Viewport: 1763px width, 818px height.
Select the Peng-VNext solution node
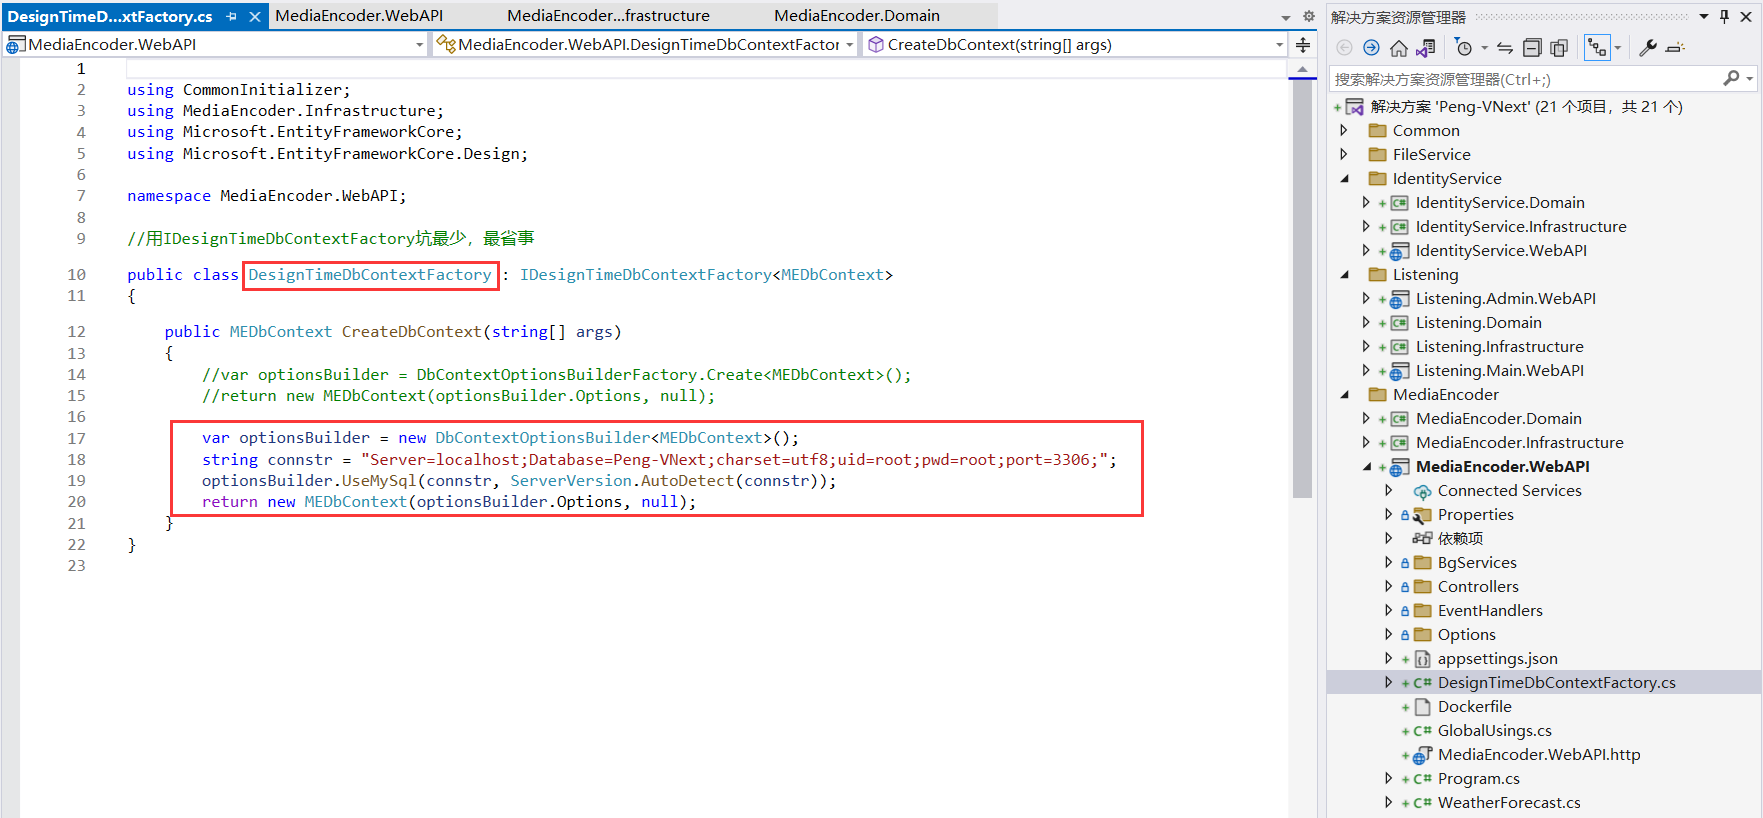coord(1526,106)
